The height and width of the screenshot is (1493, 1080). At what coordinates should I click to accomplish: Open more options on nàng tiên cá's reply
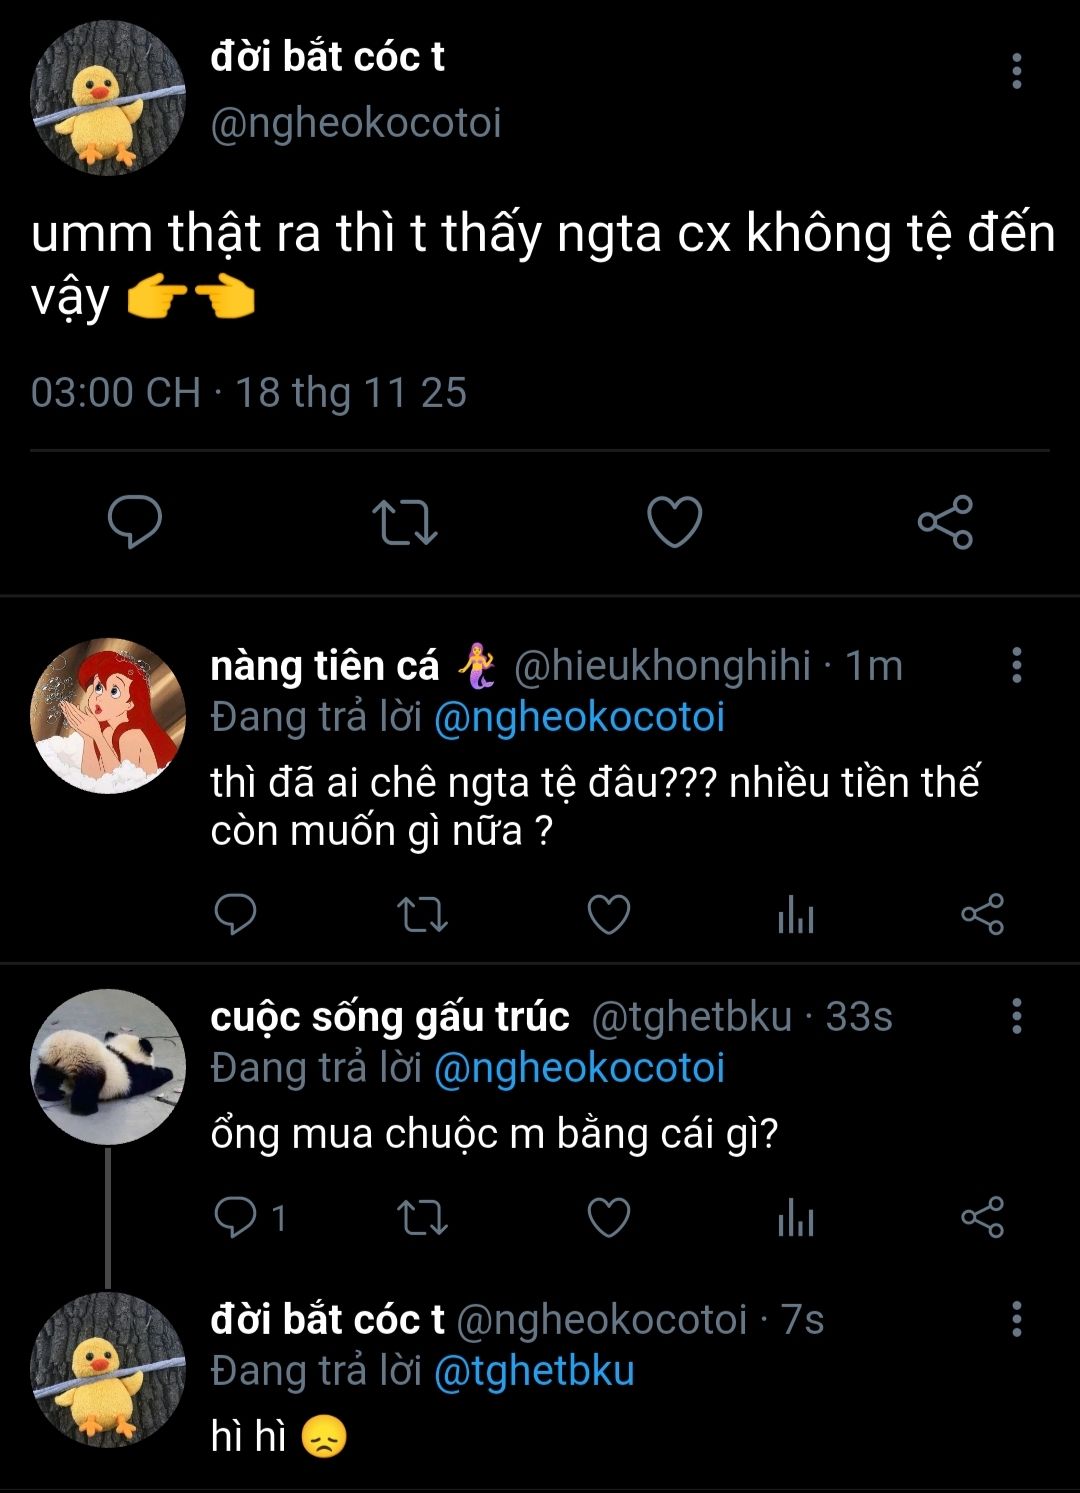click(x=1016, y=665)
